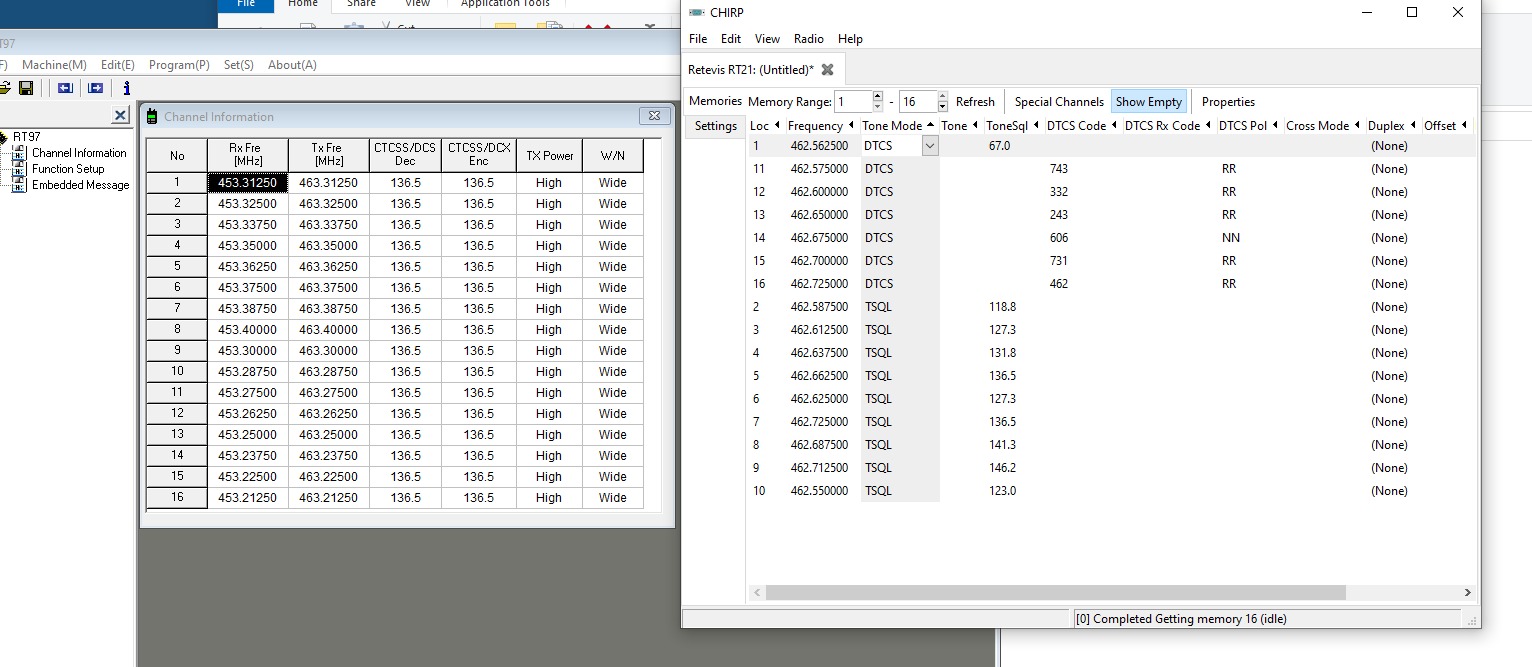
Task: Open CHIRP File menu
Action: (x=698, y=39)
